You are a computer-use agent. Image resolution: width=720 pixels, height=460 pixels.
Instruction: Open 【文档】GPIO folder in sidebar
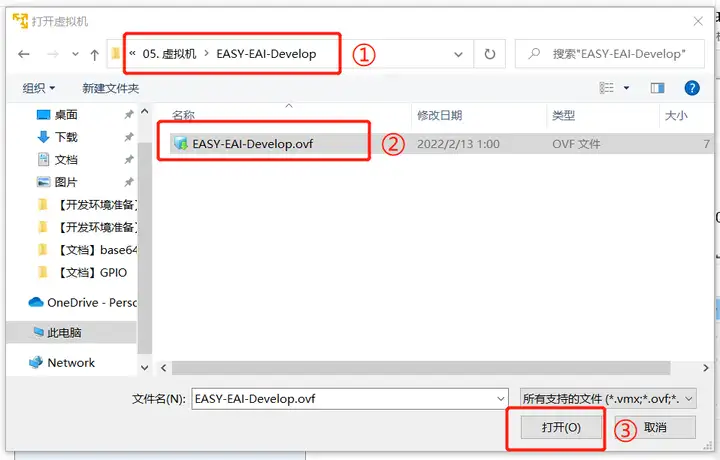(82, 273)
